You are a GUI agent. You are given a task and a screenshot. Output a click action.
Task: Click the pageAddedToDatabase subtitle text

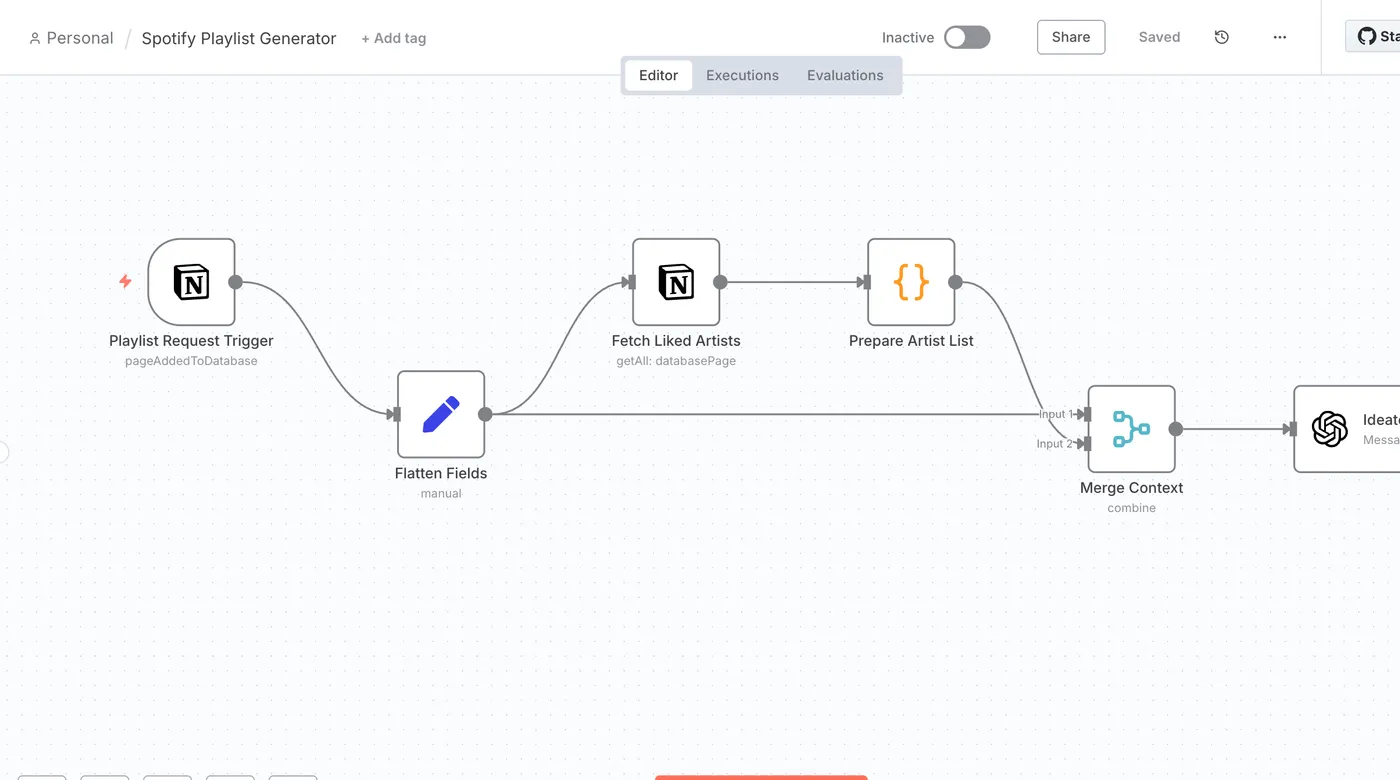click(x=191, y=361)
